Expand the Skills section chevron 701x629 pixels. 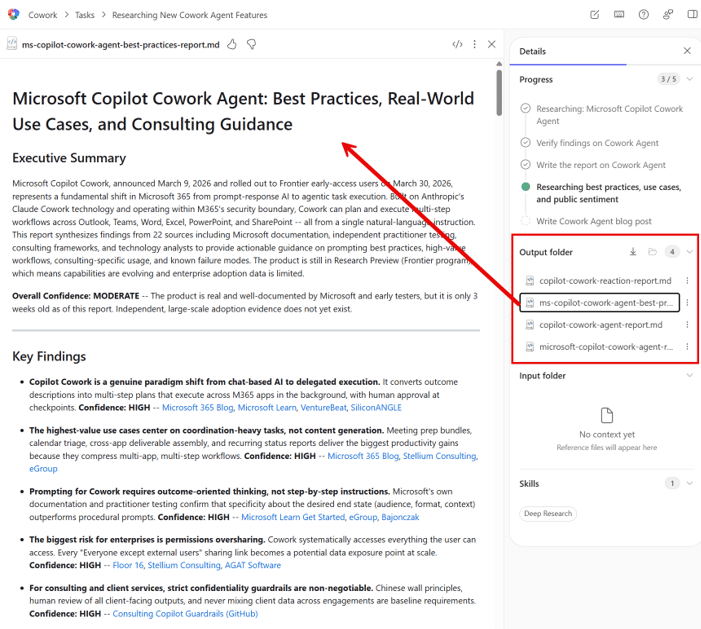pyautogui.click(x=689, y=484)
